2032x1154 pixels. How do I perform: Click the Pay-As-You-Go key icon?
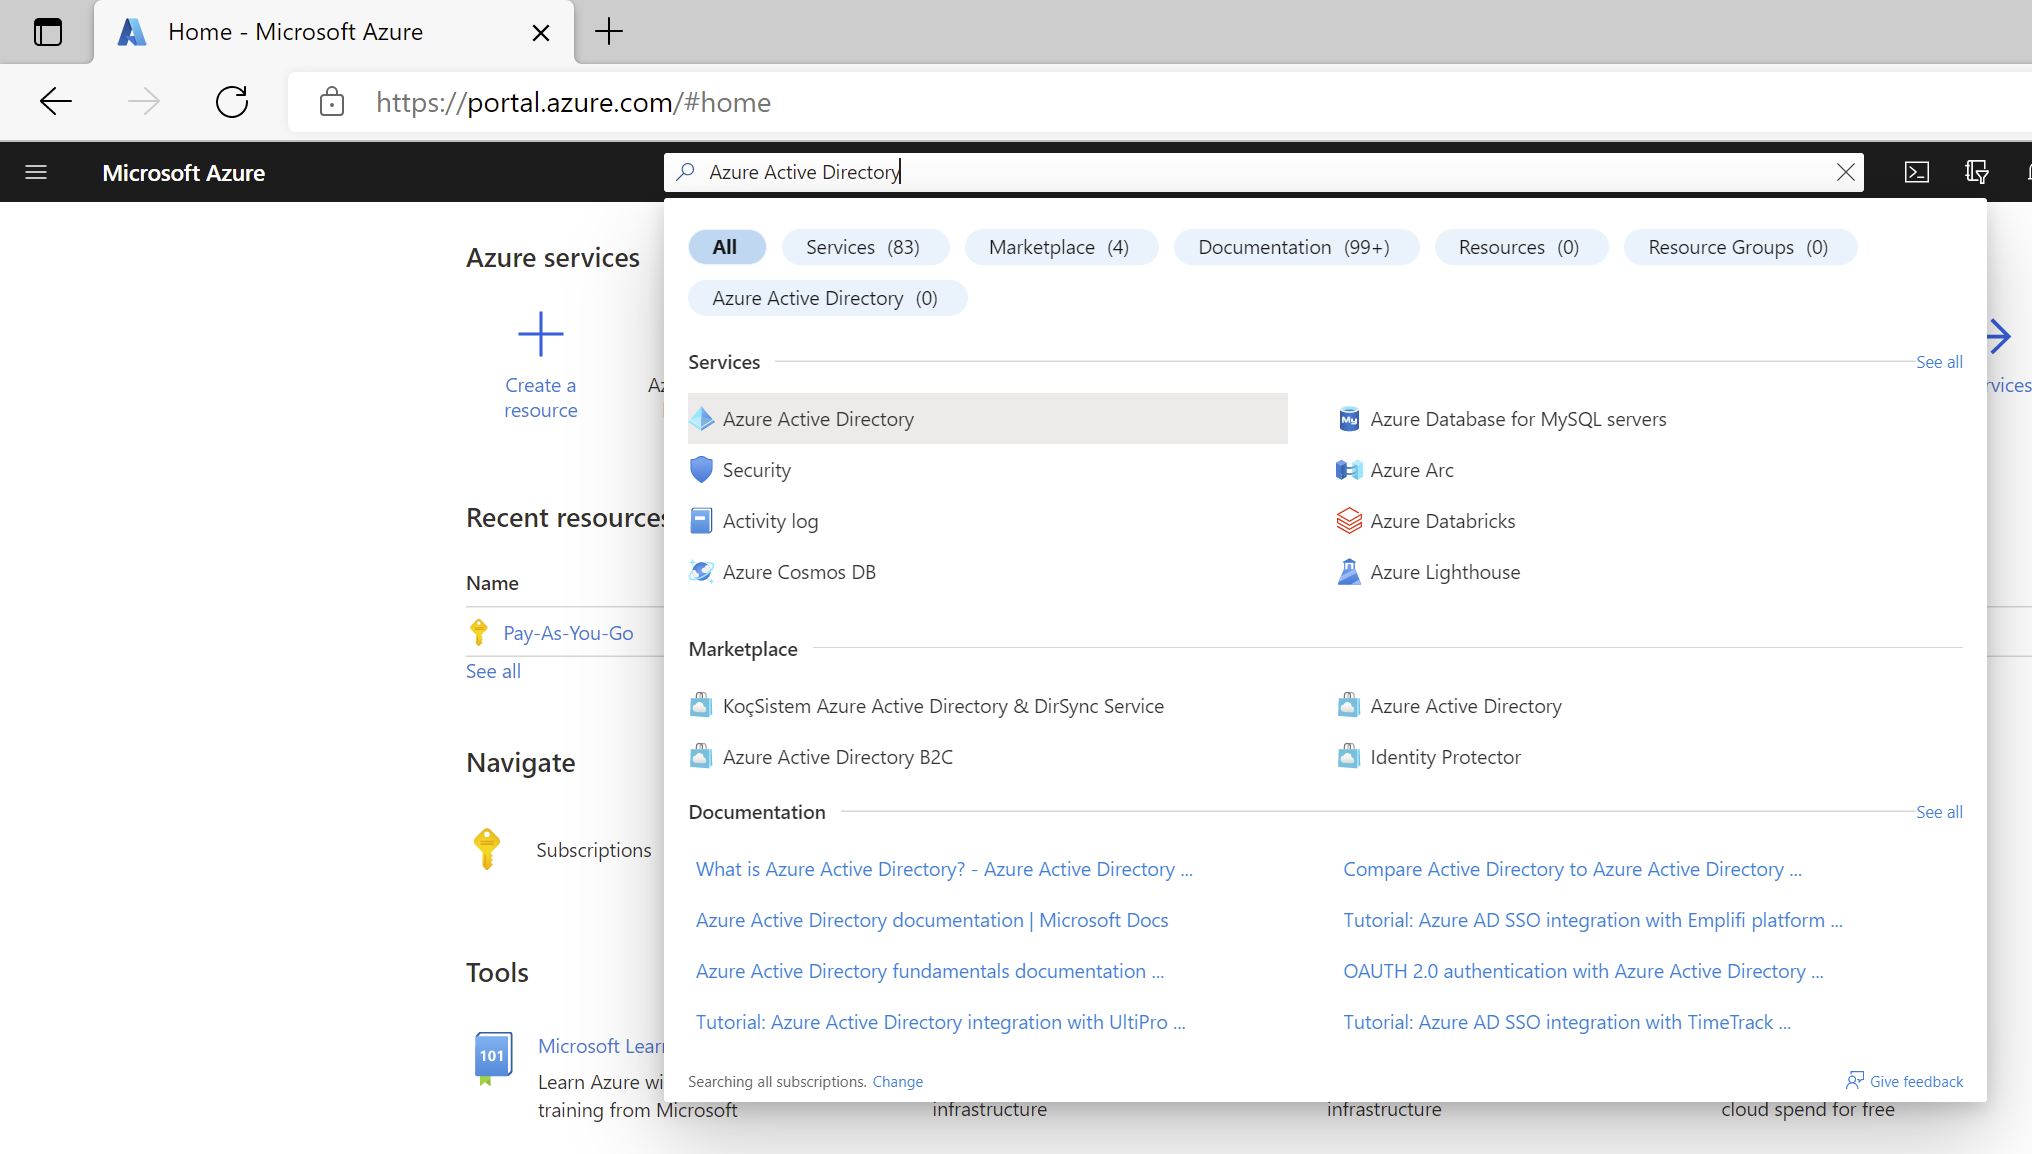click(x=479, y=633)
